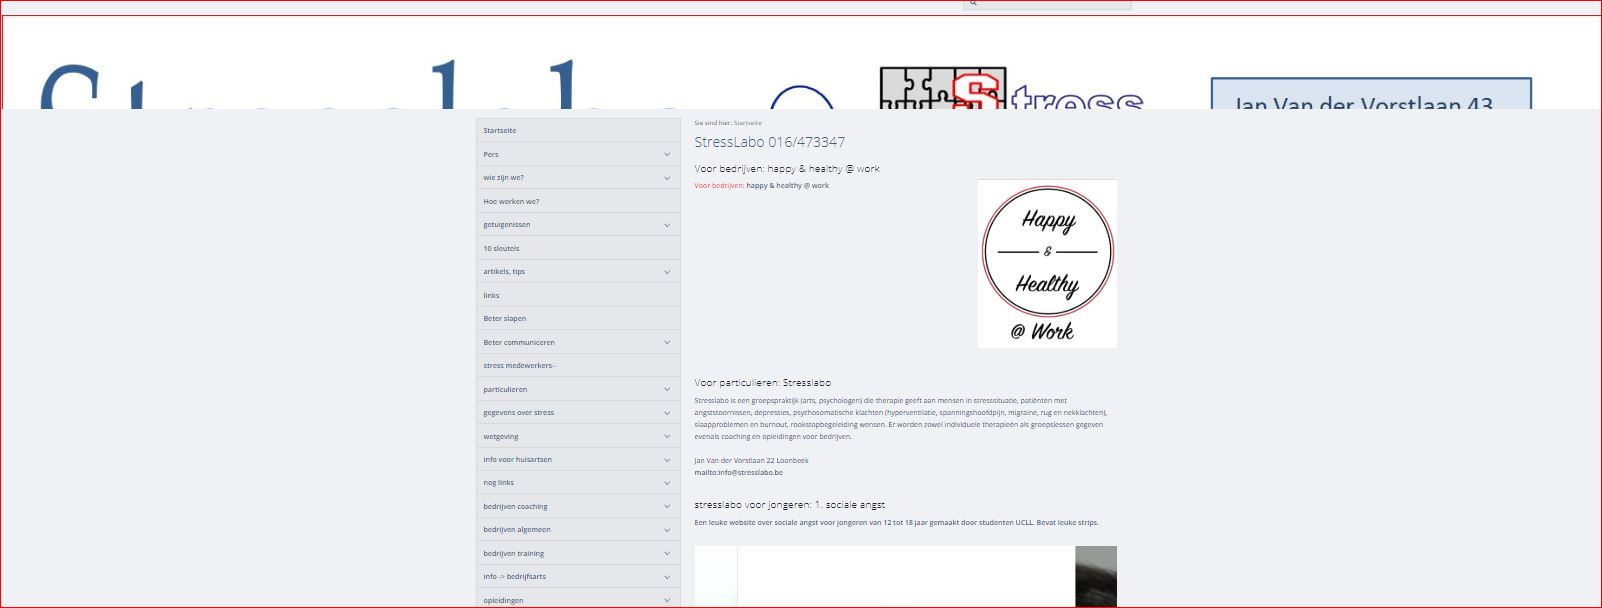Open the 'Hoe werken we?' page
The width and height of the screenshot is (1602, 608).
click(511, 202)
